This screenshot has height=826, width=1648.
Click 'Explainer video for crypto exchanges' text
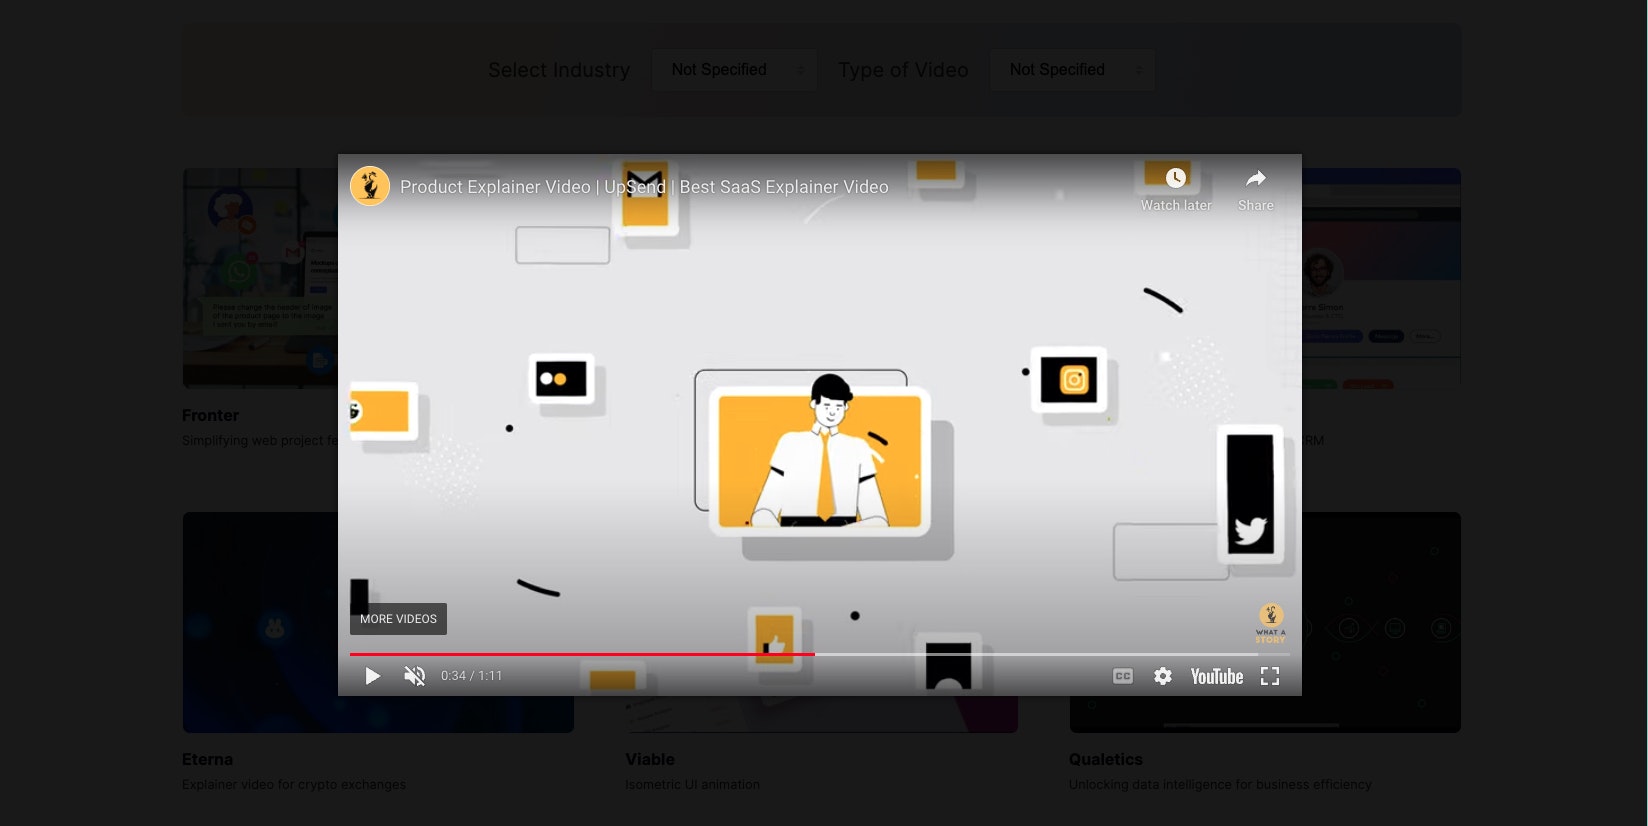point(294,784)
